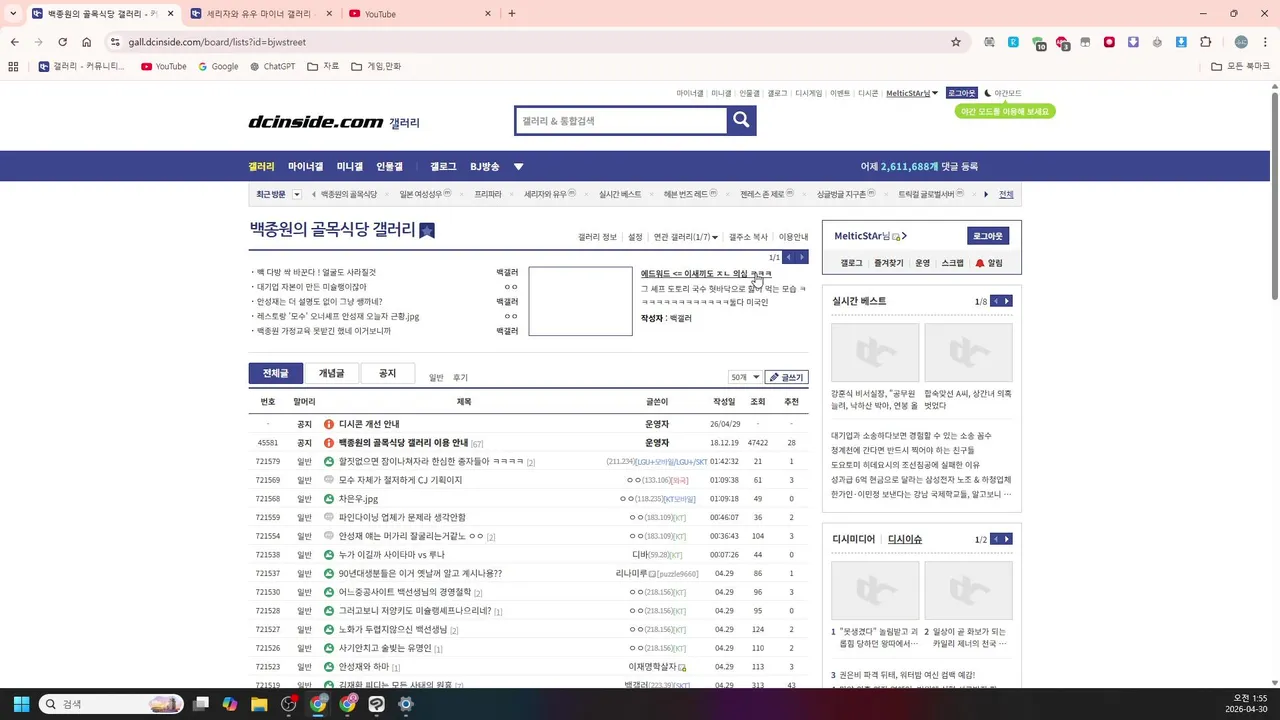Open notifications bell in user box
The image size is (1280, 720).
pyautogui.click(x=989, y=263)
